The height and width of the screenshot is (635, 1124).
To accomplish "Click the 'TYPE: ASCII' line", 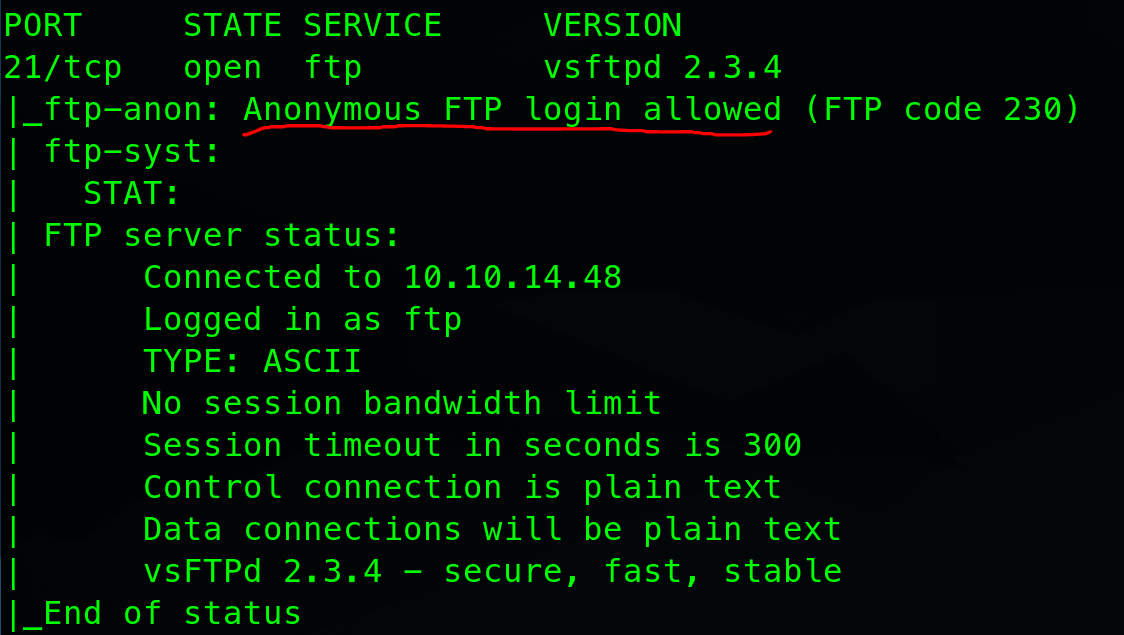I will pos(252,362).
